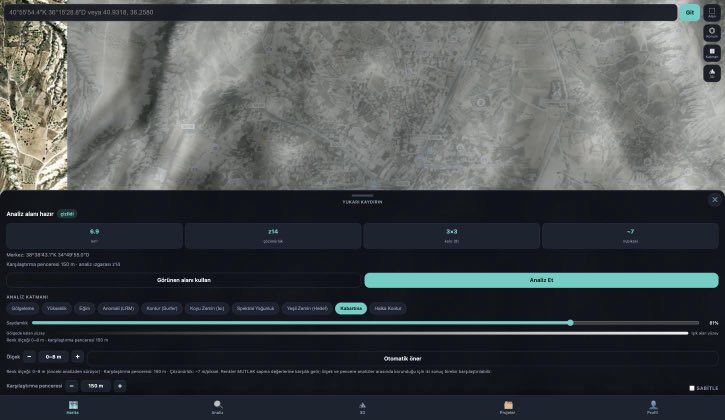Click the Saydamlık opacity slider handle

click(571, 323)
